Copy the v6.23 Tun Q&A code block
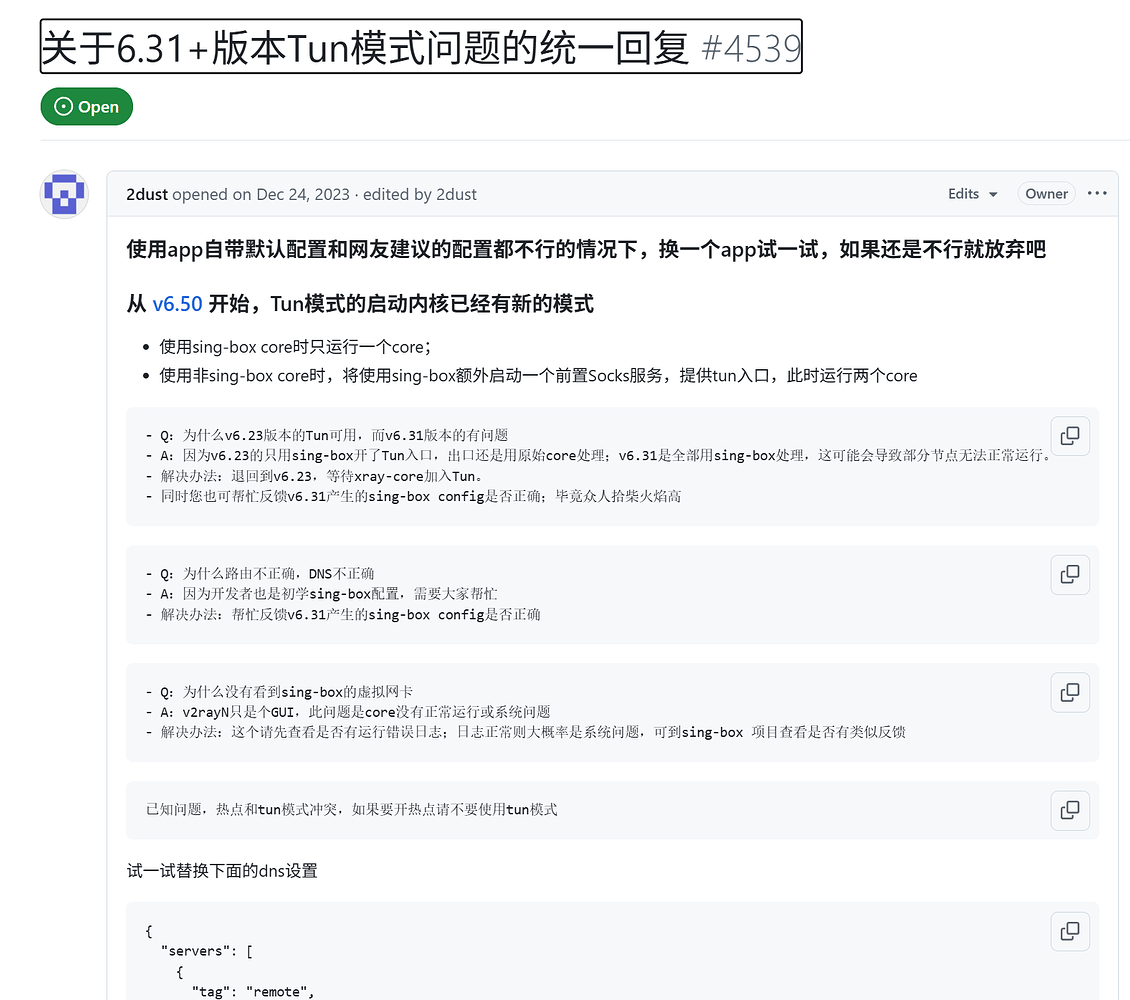This screenshot has width=1130, height=1000. [x=1069, y=436]
